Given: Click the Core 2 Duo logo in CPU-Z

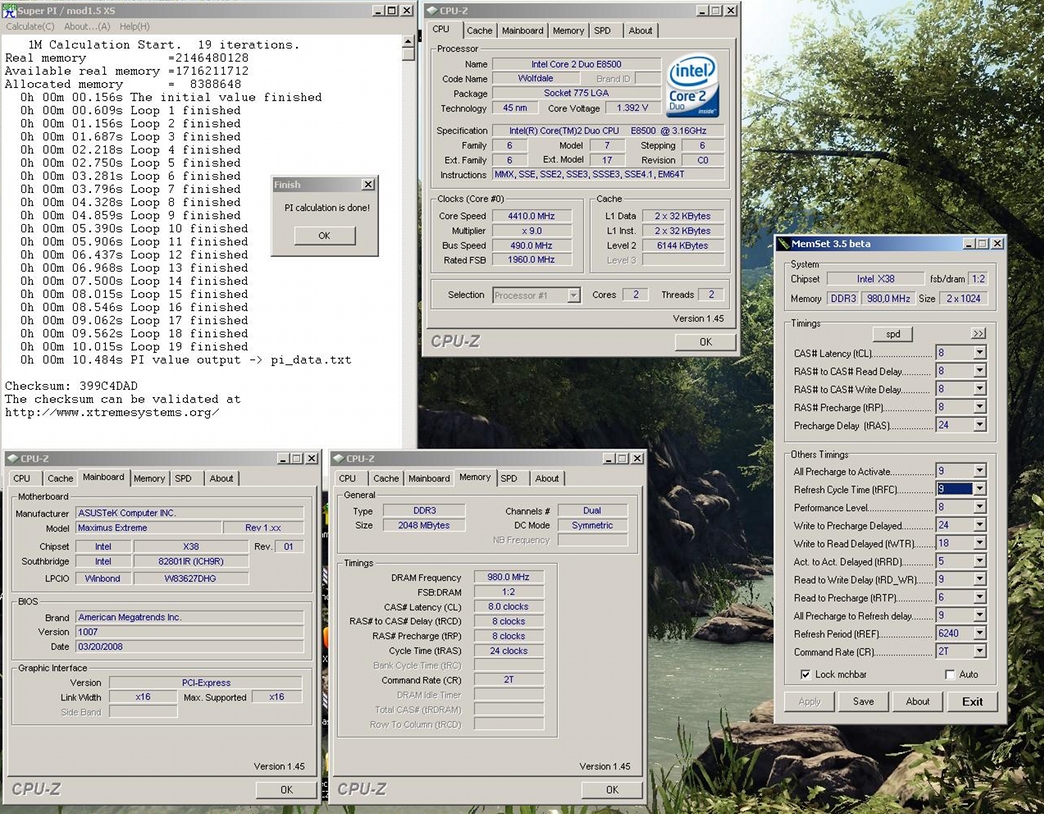Looking at the screenshot, I should pyautogui.click(x=690, y=100).
